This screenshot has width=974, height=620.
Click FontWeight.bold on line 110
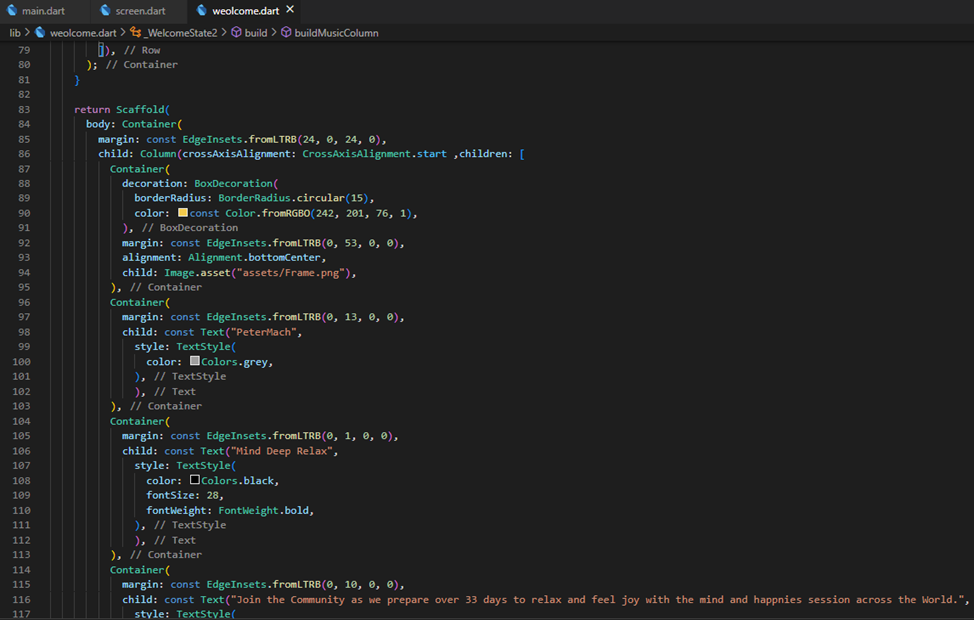point(263,511)
